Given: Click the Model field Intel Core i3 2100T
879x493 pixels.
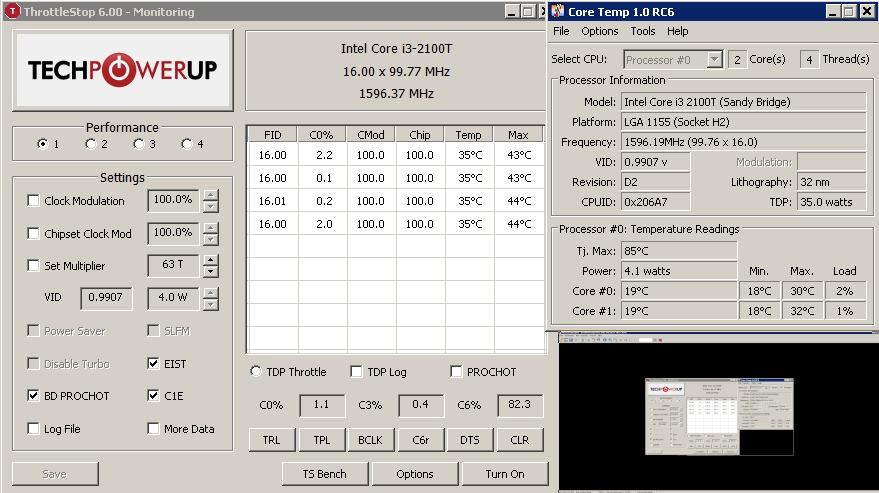Looking at the screenshot, I should [x=743, y=102].
